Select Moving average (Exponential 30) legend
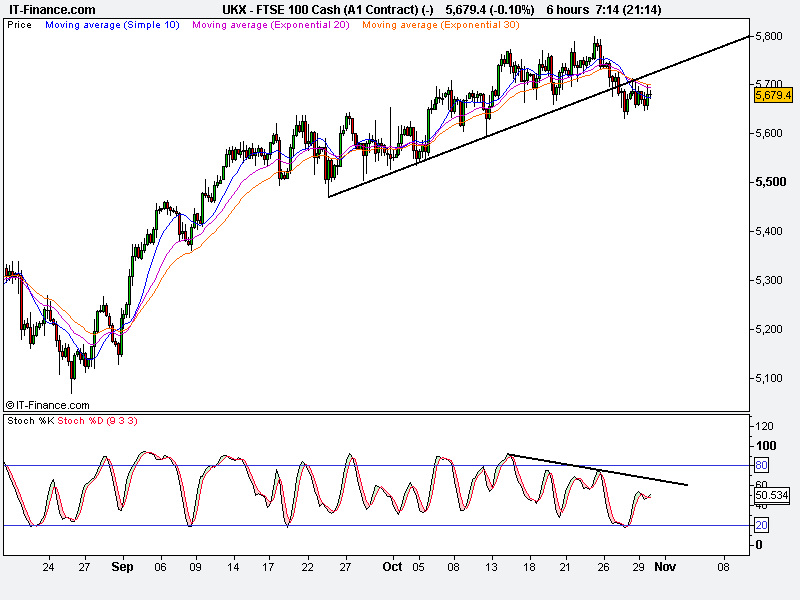This screenshot has width=800, height=600. pyautogui.click(x=441, y=24)
